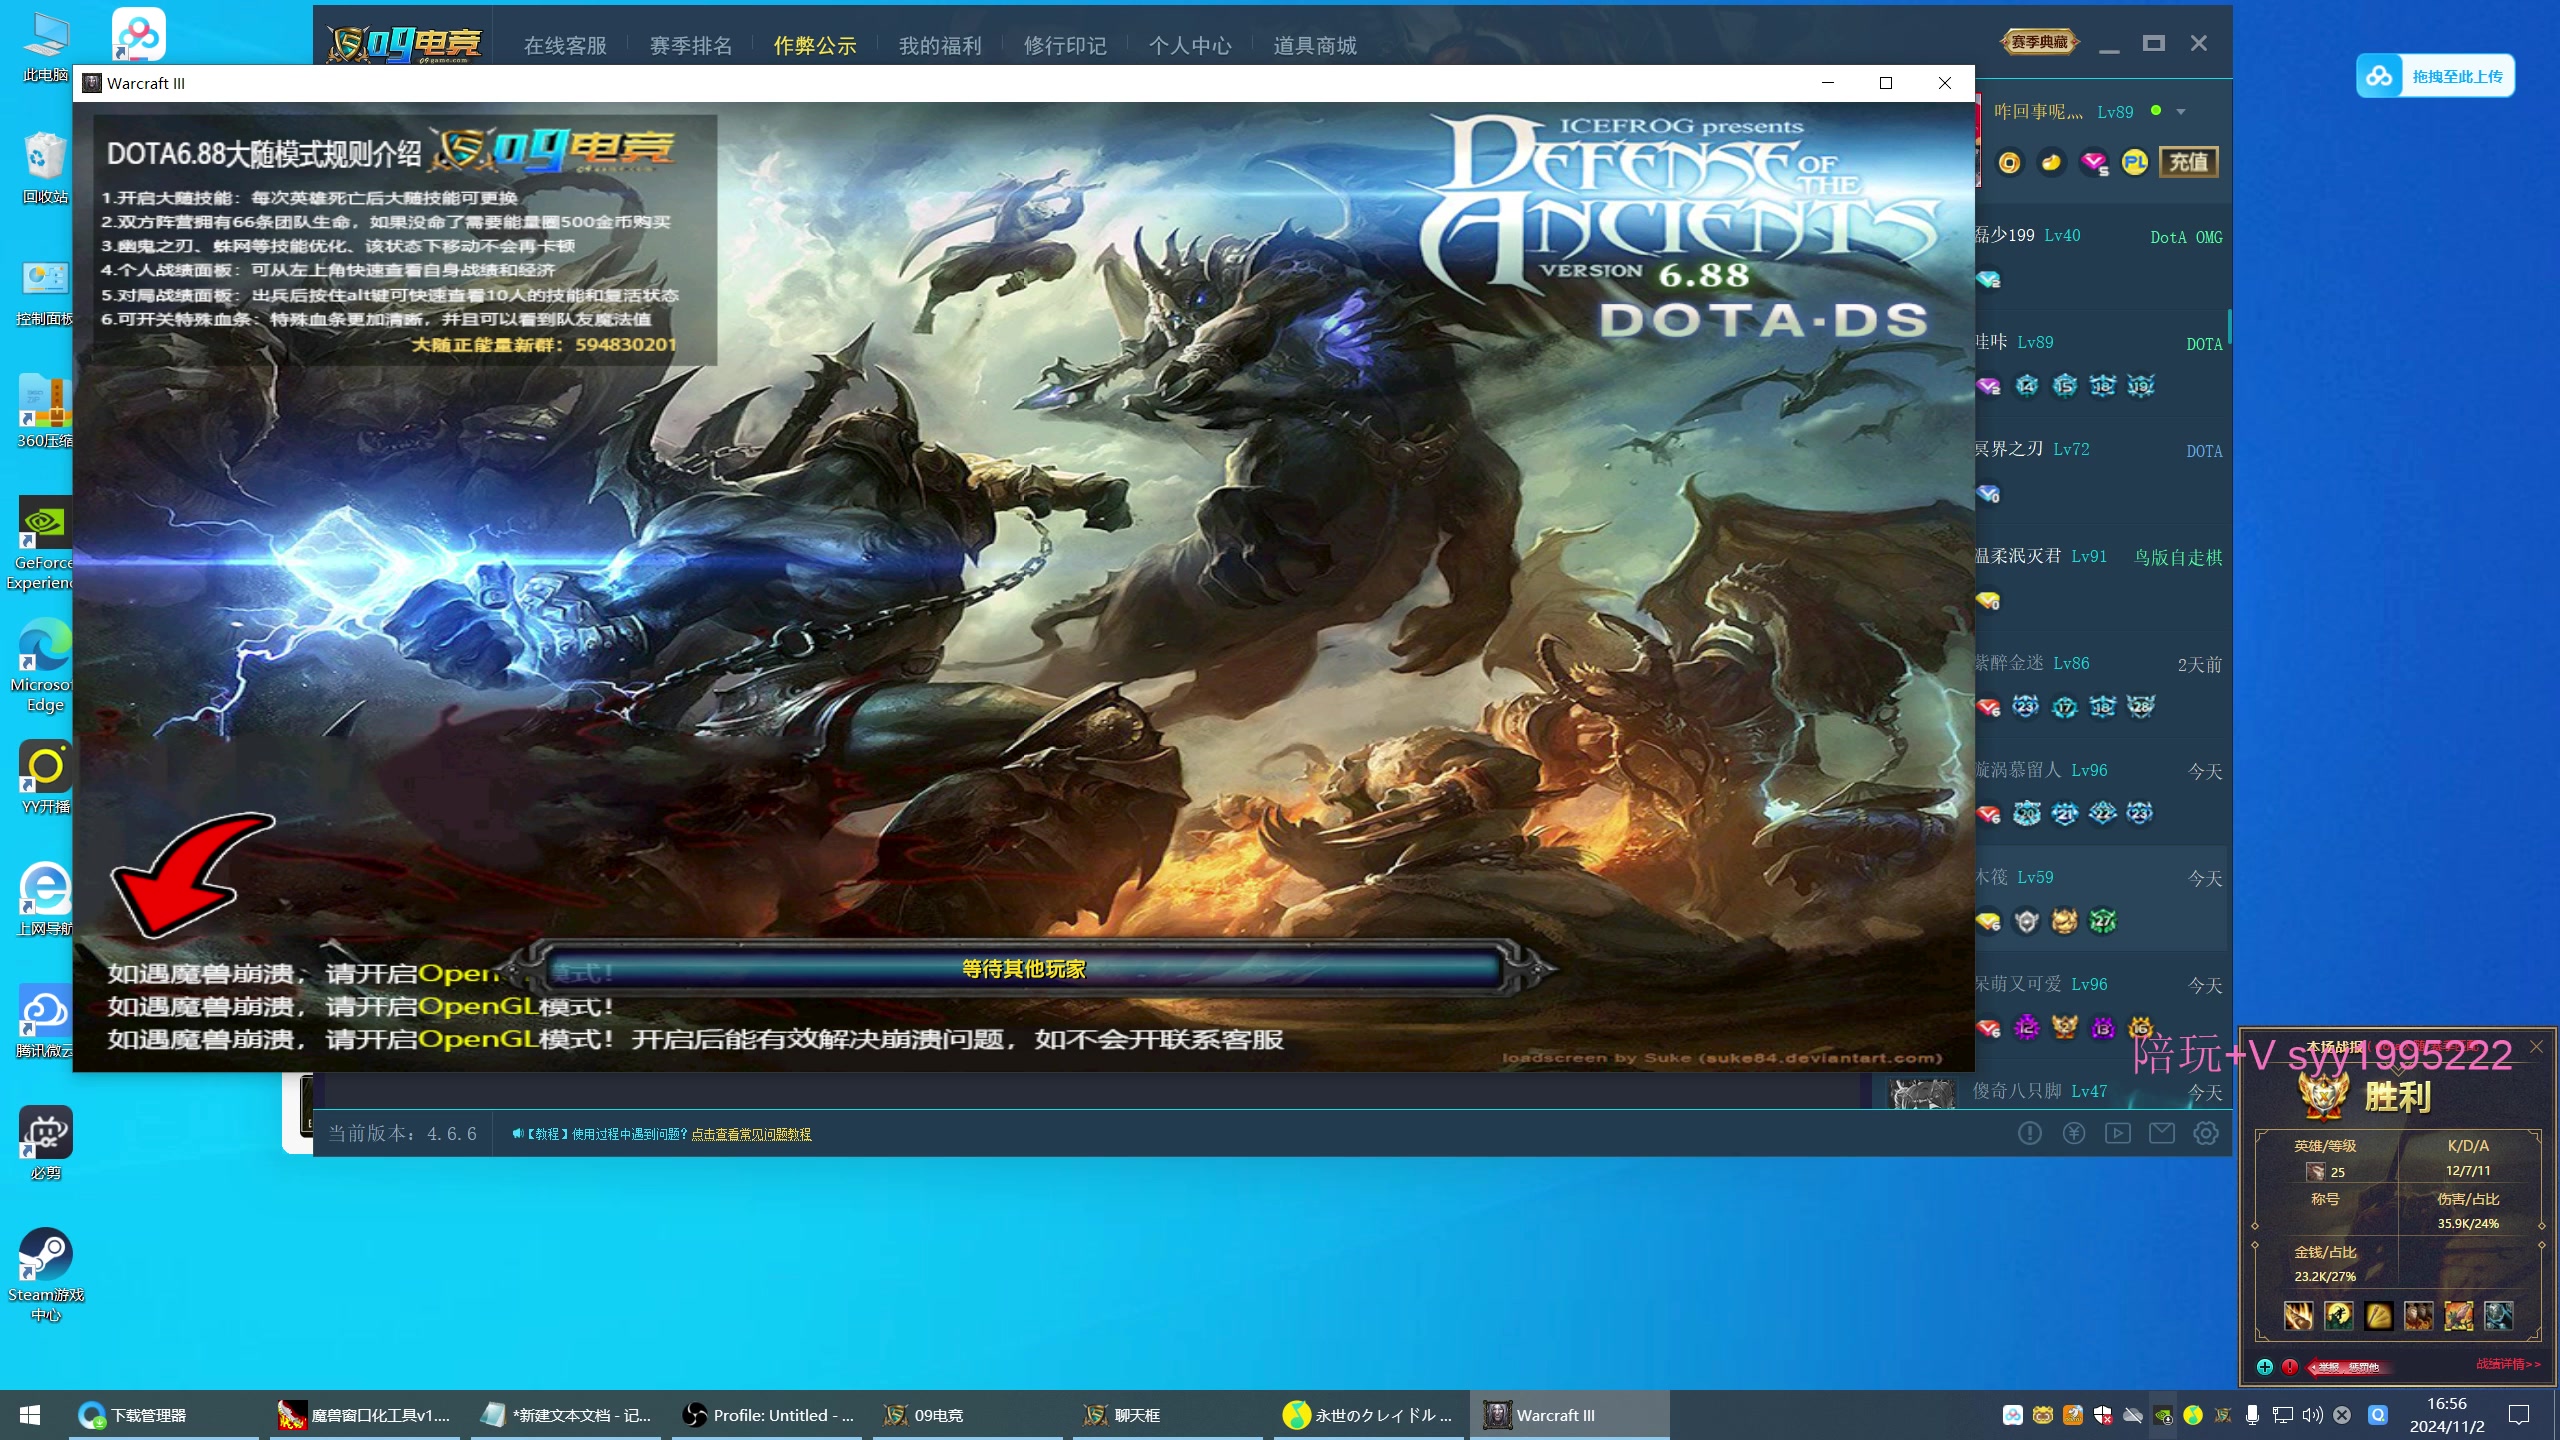
Task: Select friend 冥界之刃 Lv72
Action: coord(2100,471)
